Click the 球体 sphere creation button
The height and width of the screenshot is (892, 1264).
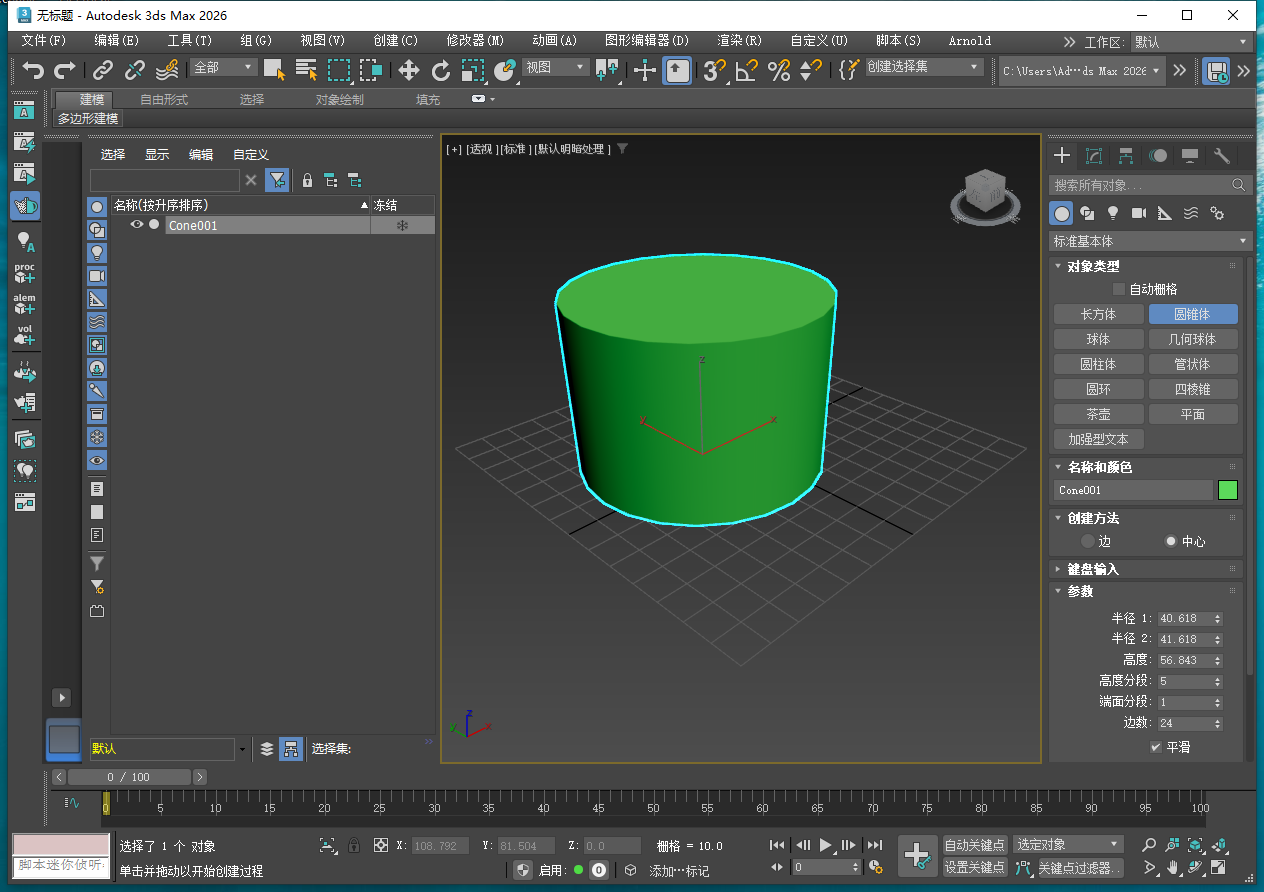[x=1098, y=339]
